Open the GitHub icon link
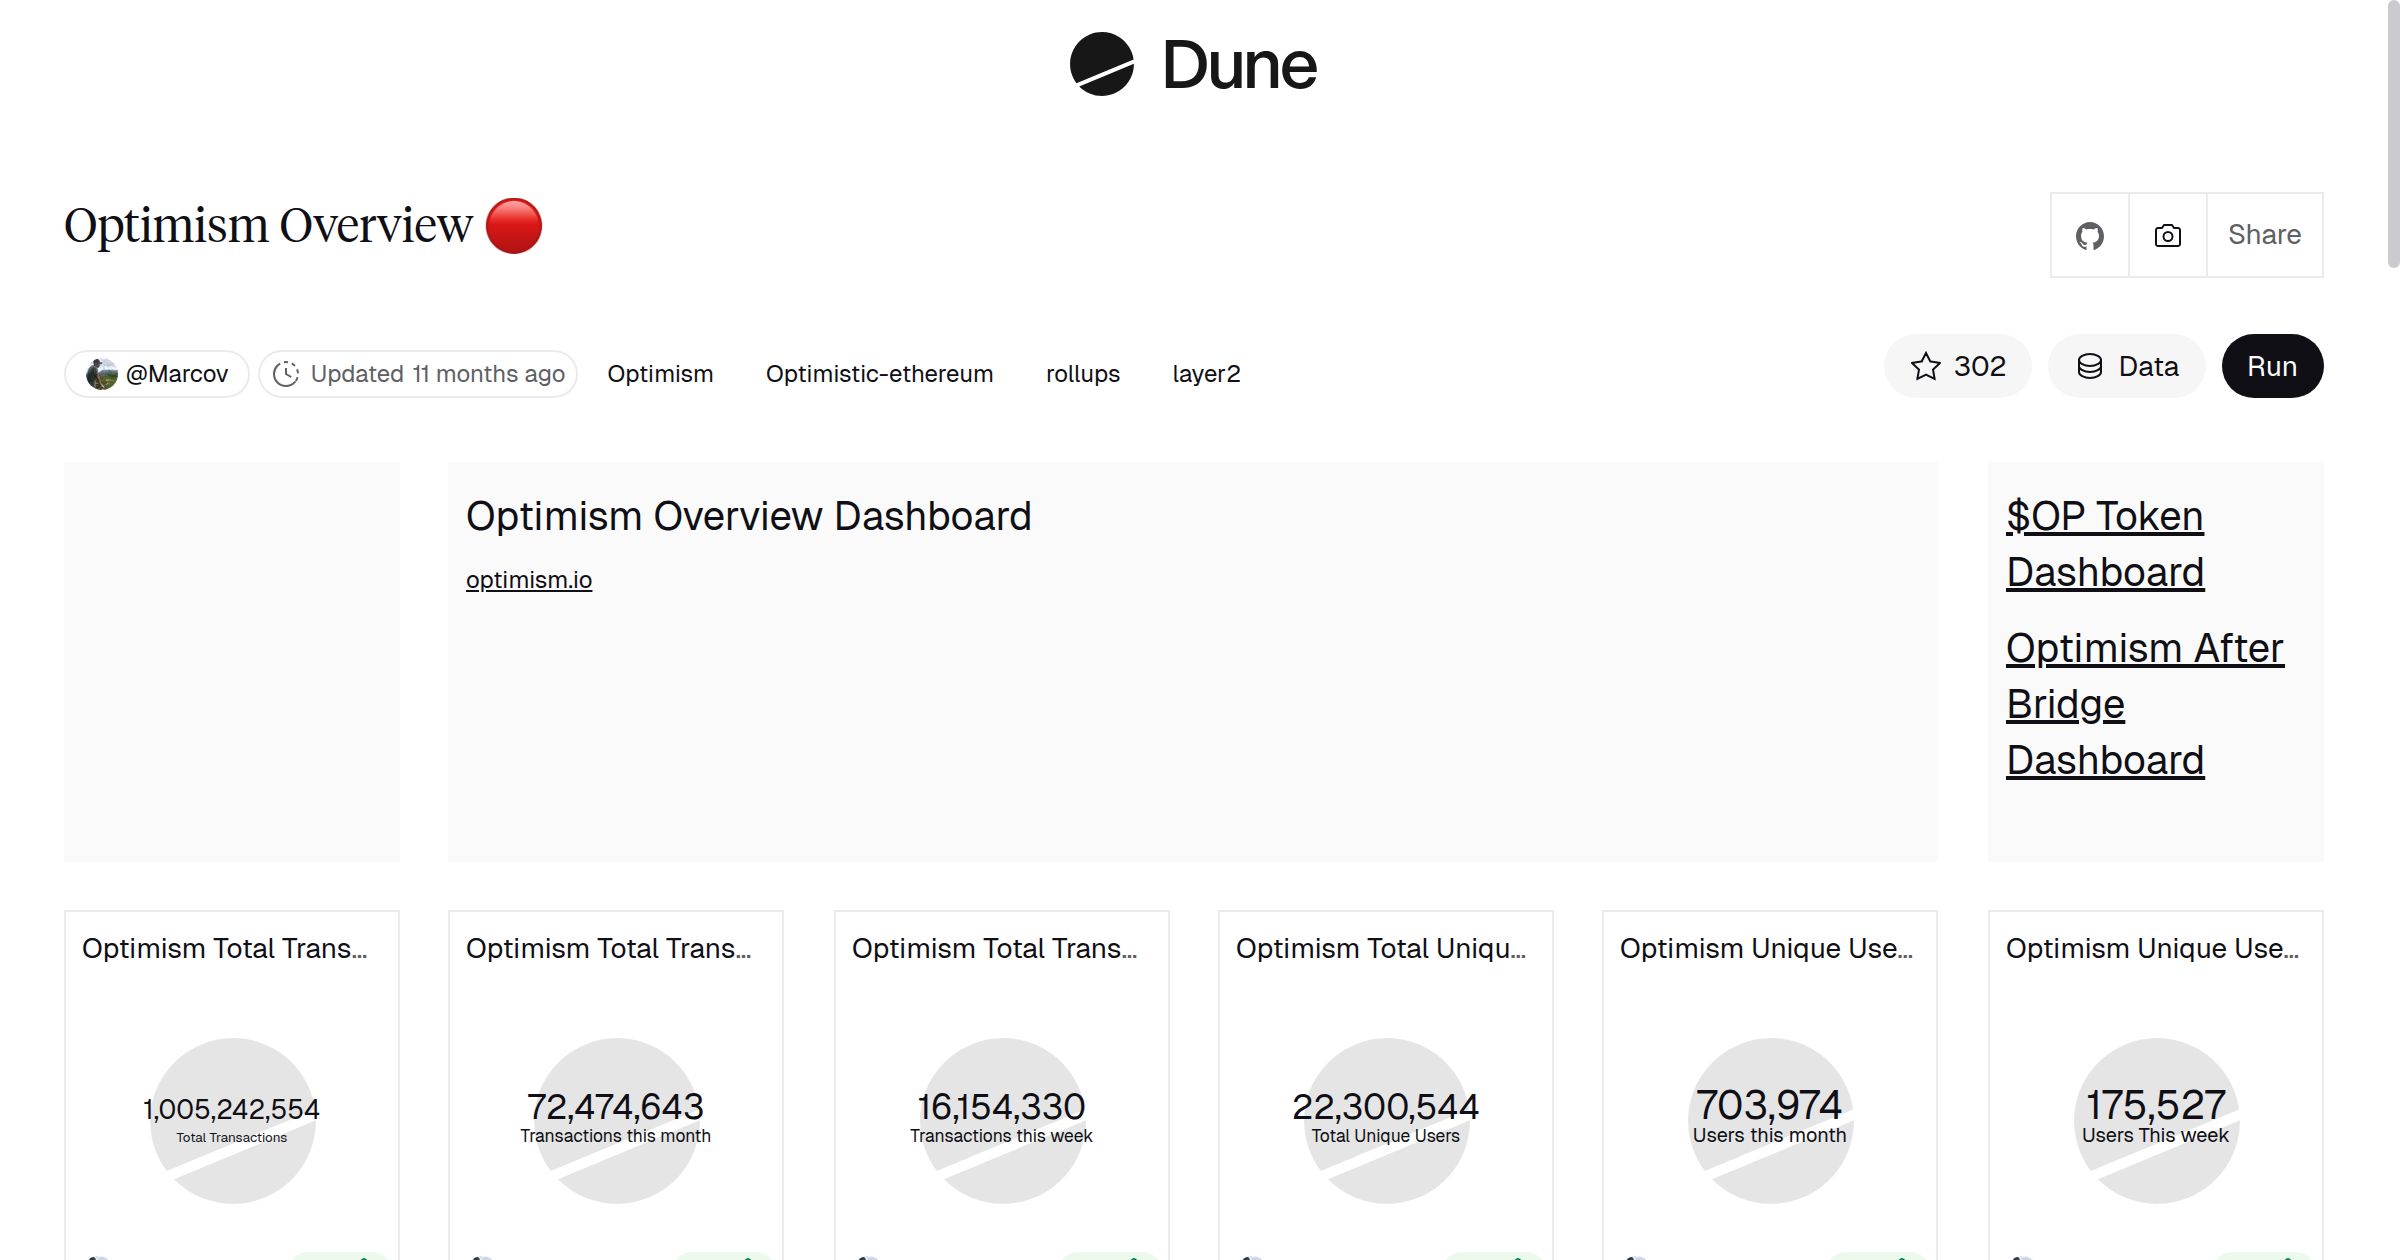The width and height of the screenshot is (2400, 1260). tap(2089, 235)
